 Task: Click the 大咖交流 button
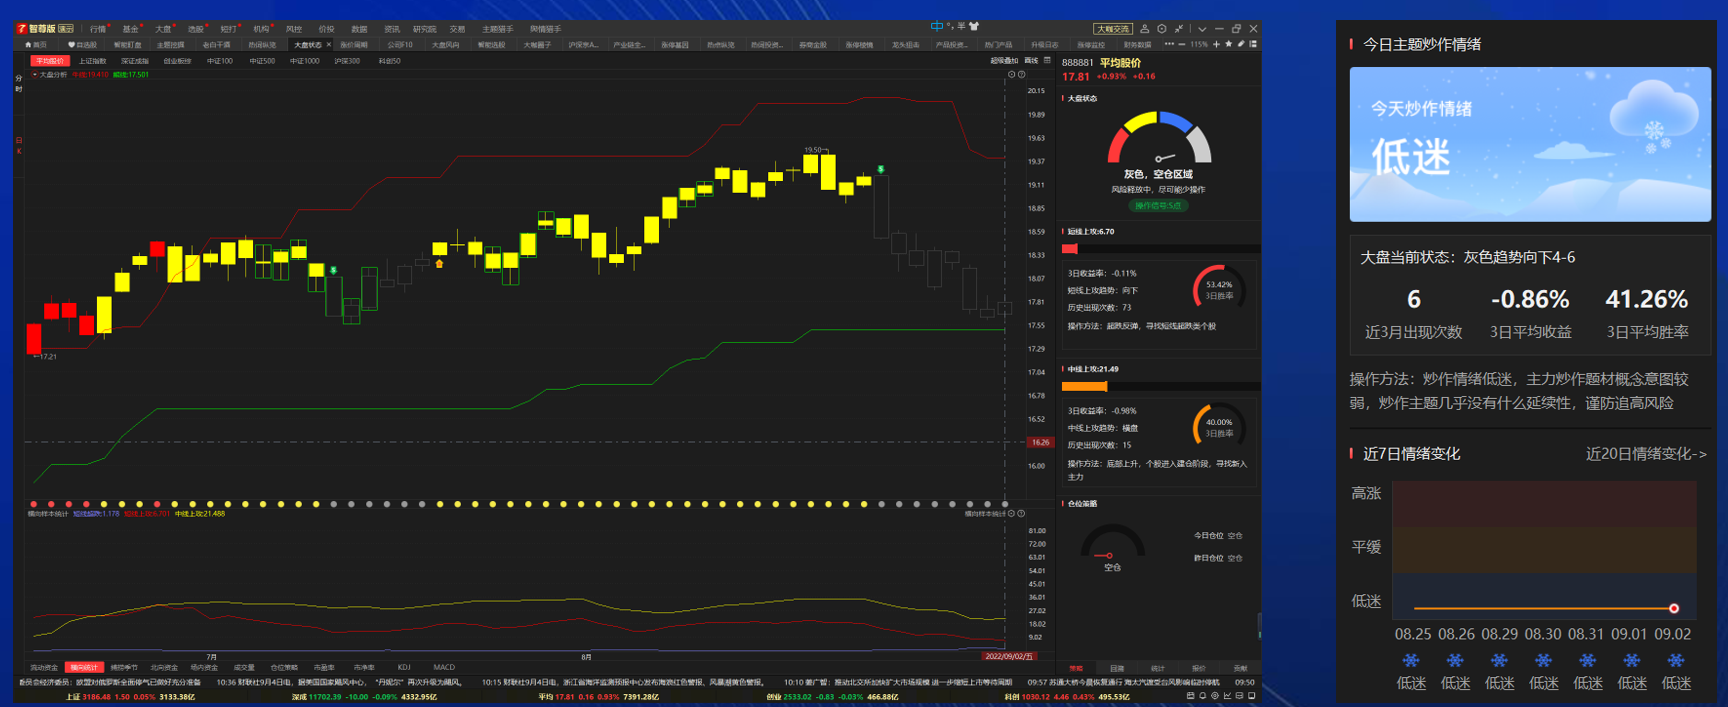coord(1113,29)
